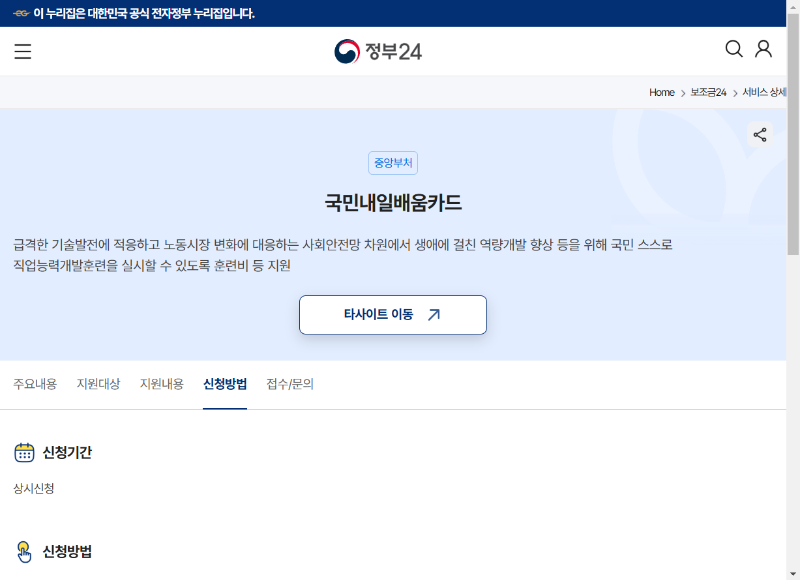Viewport: 800px width, 580px height.
Task: Click the 중앙부처 badge
Action: point(393,163)
